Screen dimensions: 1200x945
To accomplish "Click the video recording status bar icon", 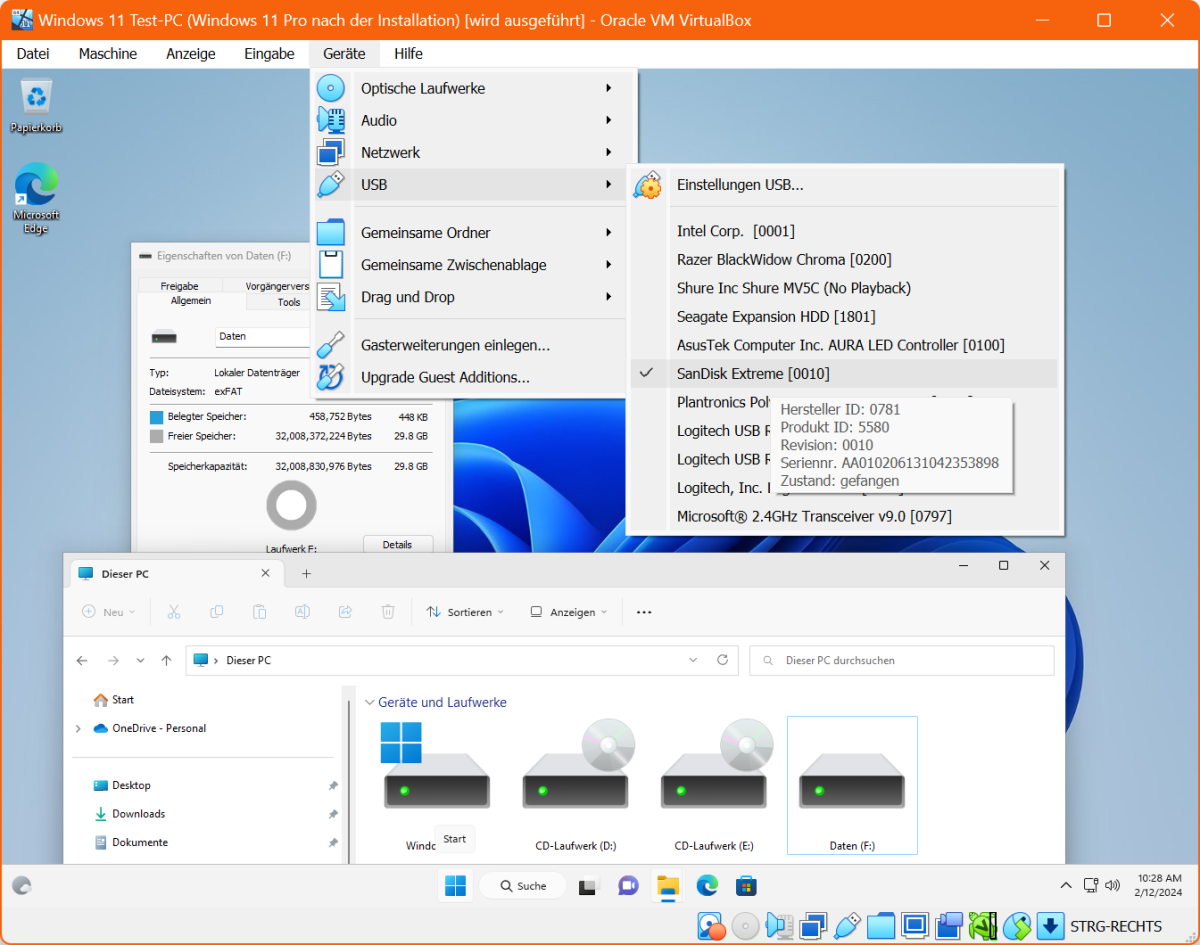I will click(x=947, y=926).
